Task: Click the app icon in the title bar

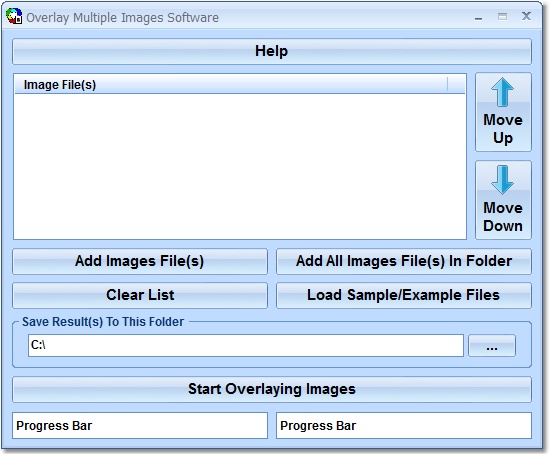Action: [x=14, y=16]
